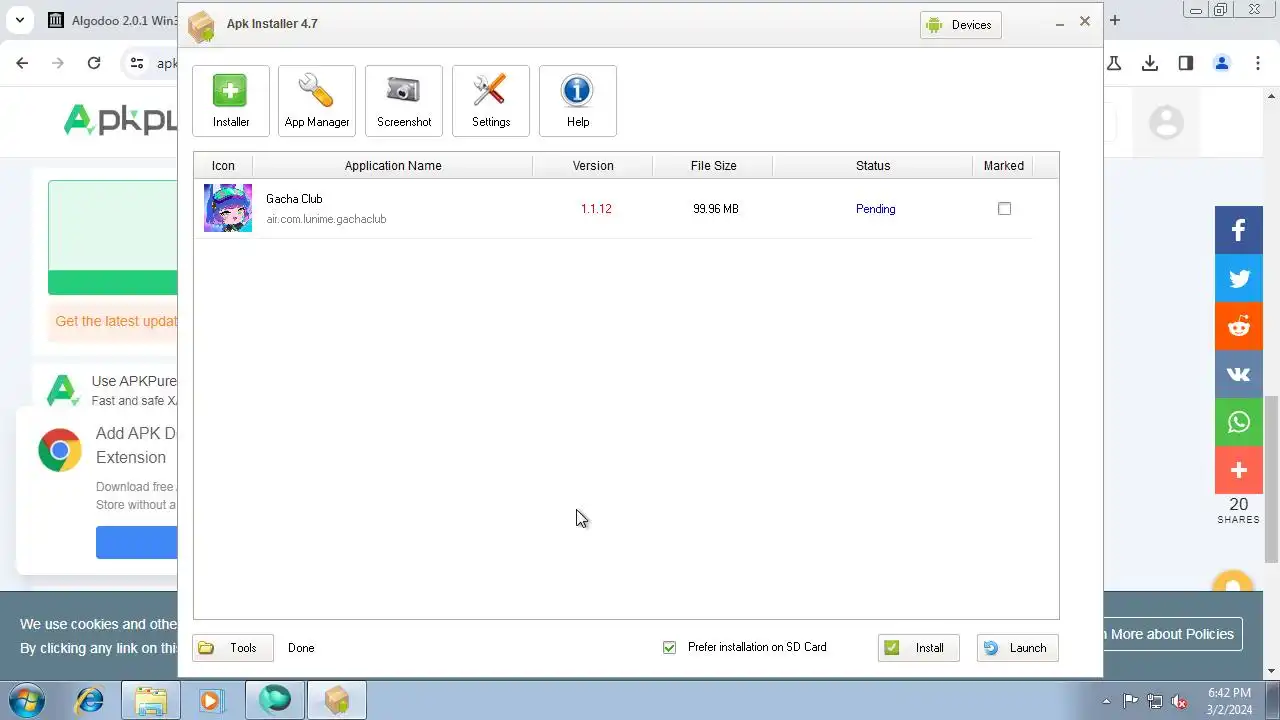Open the Tools button
The height and width of the screenshot is (720, 1280).
(x=232, y=648)
